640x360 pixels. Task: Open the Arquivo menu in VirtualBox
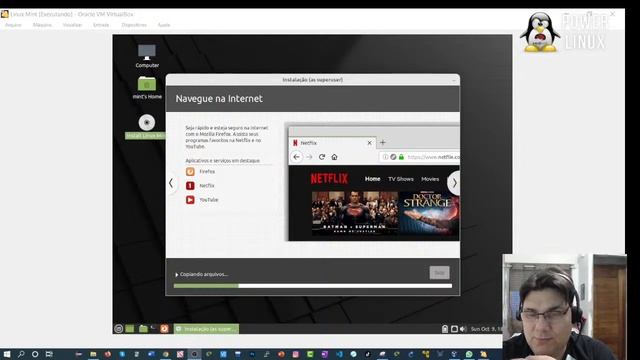click(13, 25)
